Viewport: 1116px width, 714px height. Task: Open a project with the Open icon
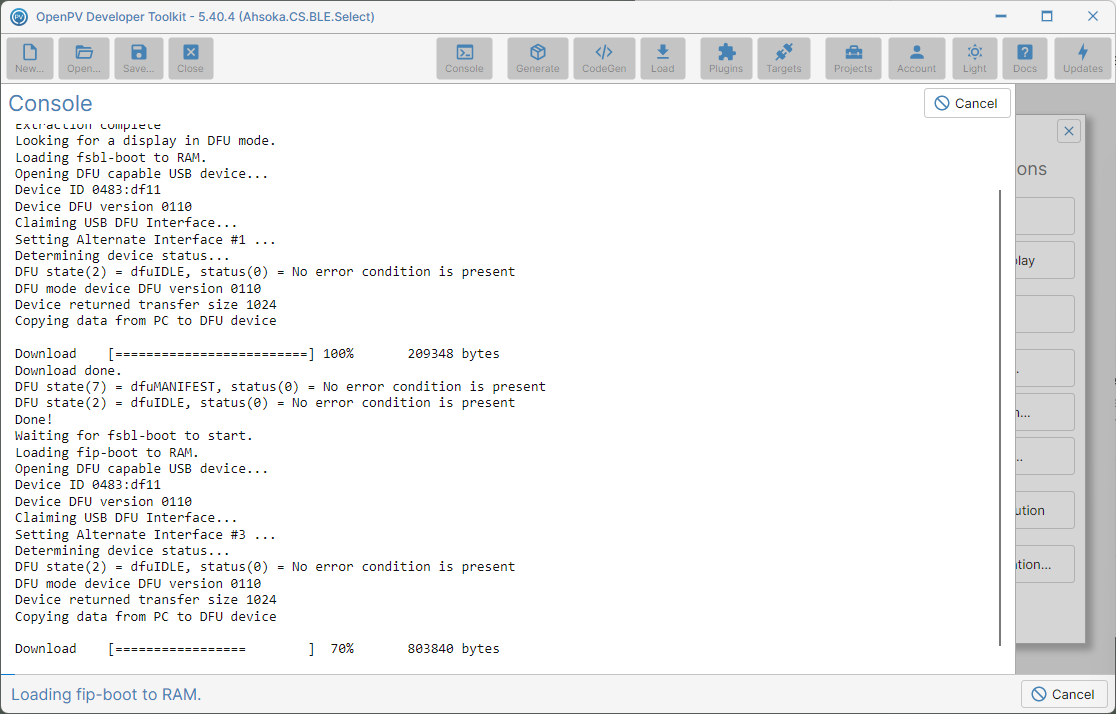(84, 58)
